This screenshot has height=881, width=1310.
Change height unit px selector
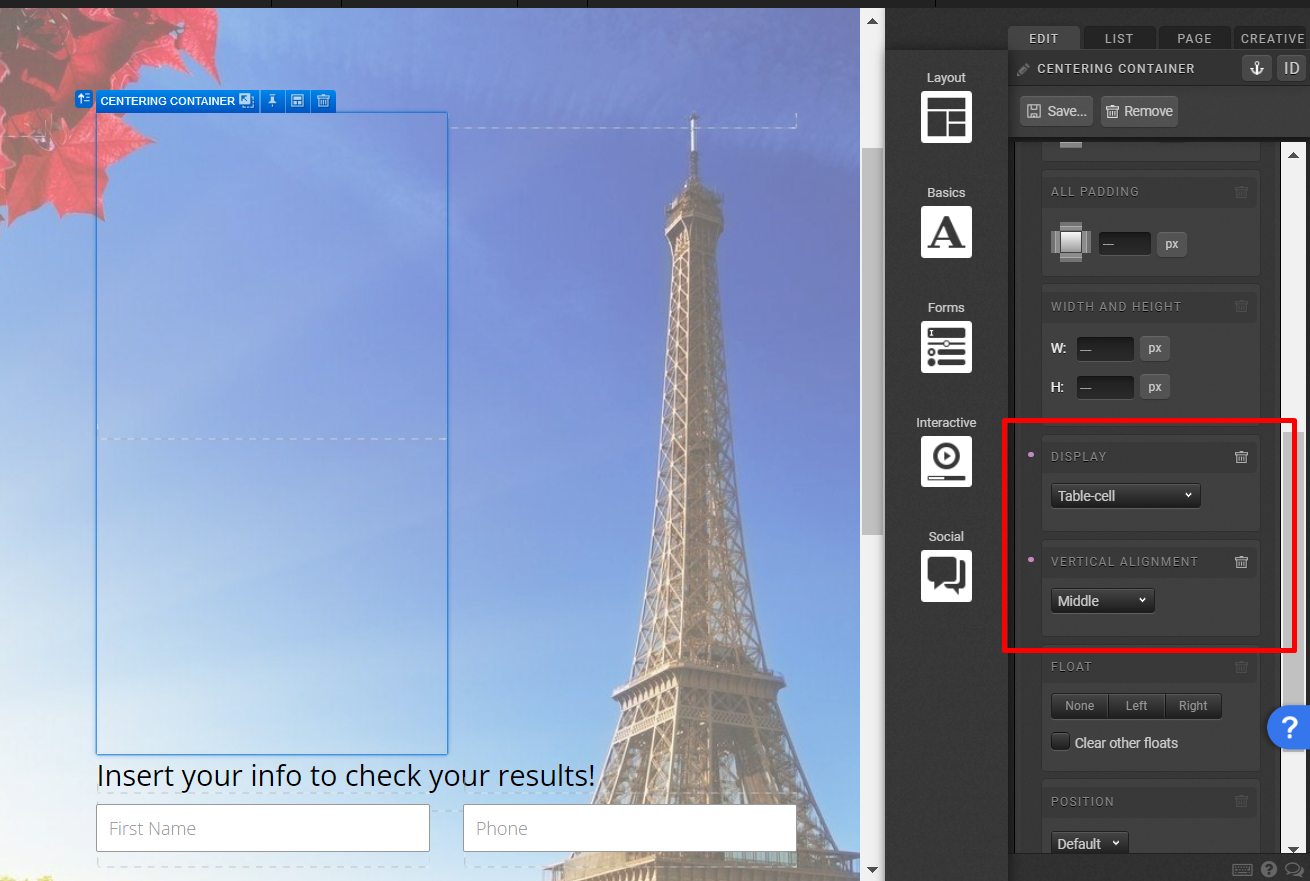pos(1155,387)
